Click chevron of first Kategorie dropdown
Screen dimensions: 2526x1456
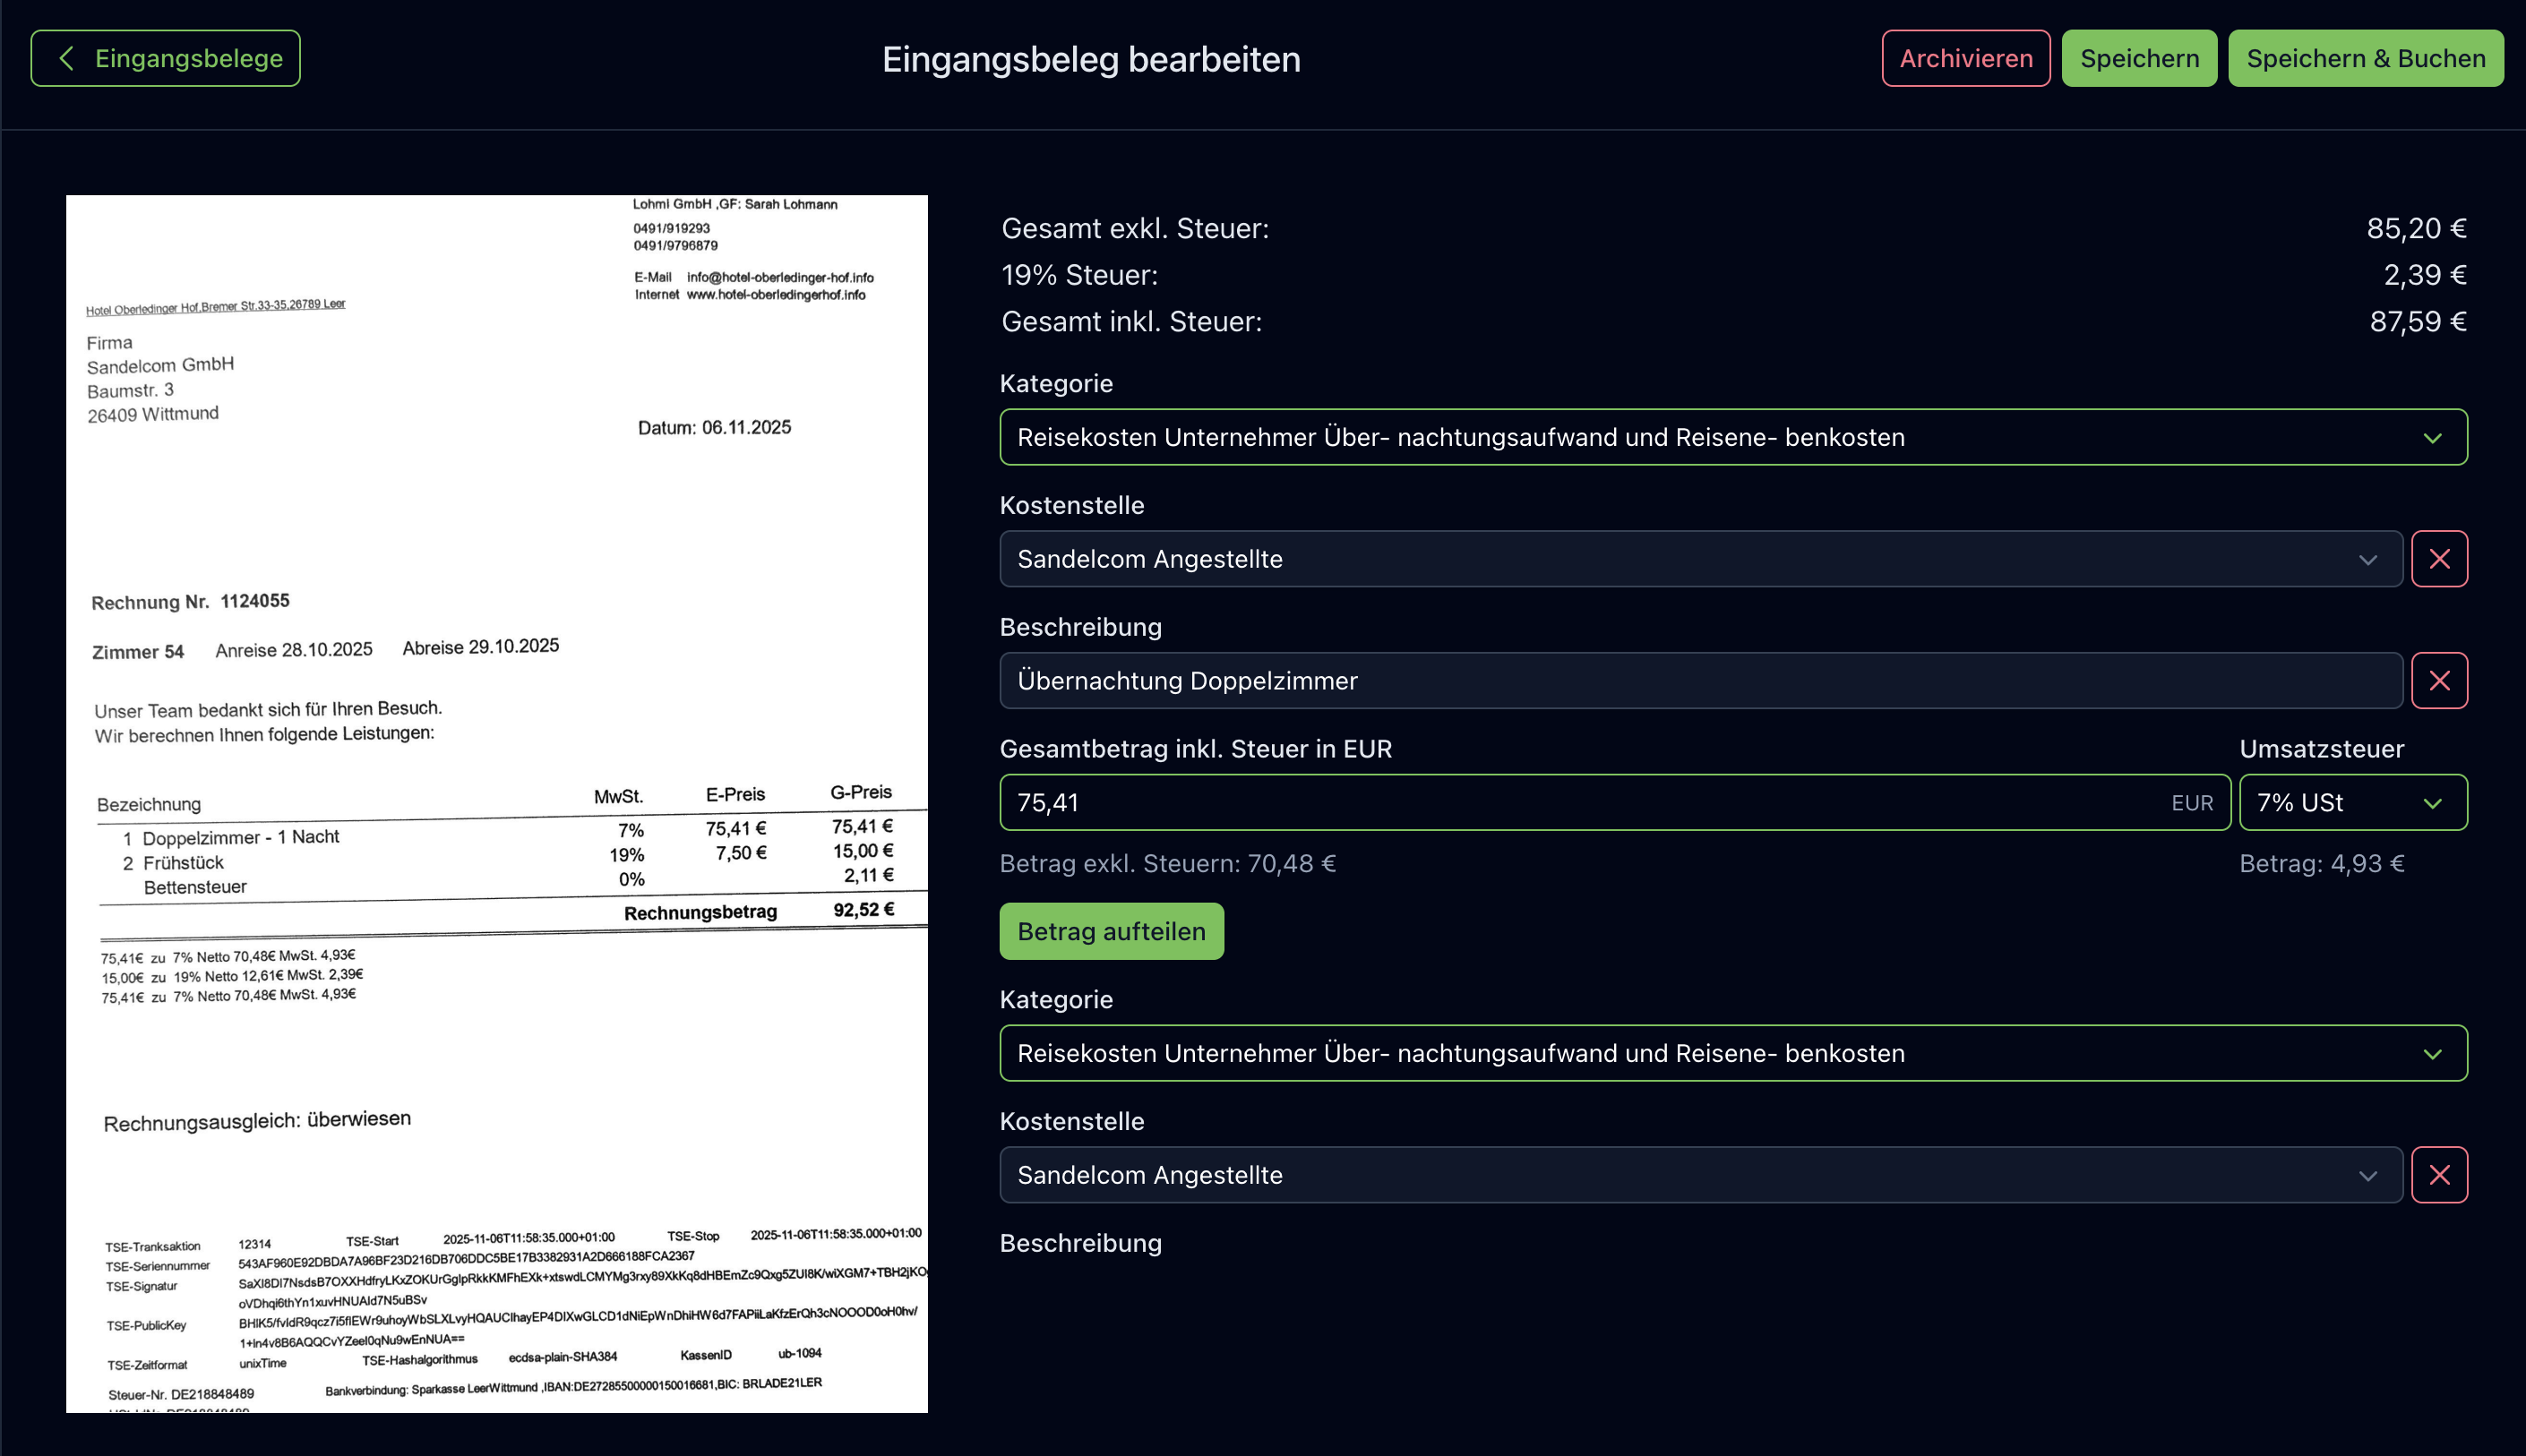click(x=2432, y=438)
